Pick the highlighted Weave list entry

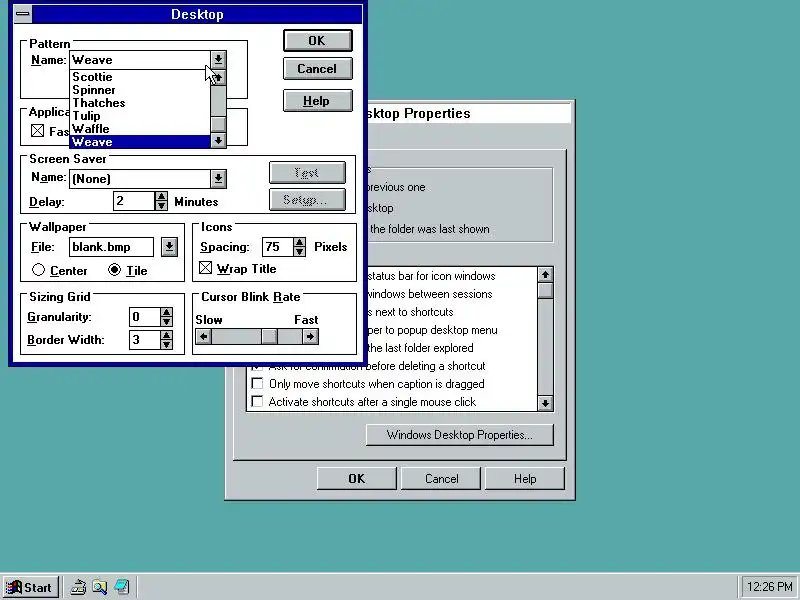point(140,142)
